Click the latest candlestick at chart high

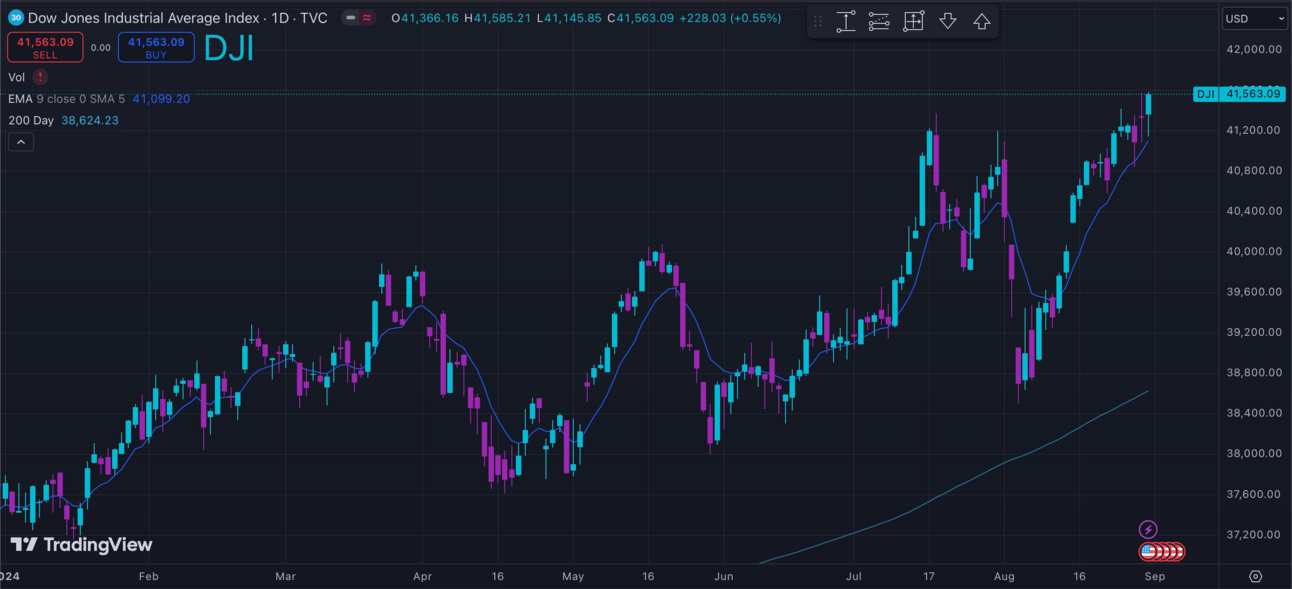(x=1149, y=104)
